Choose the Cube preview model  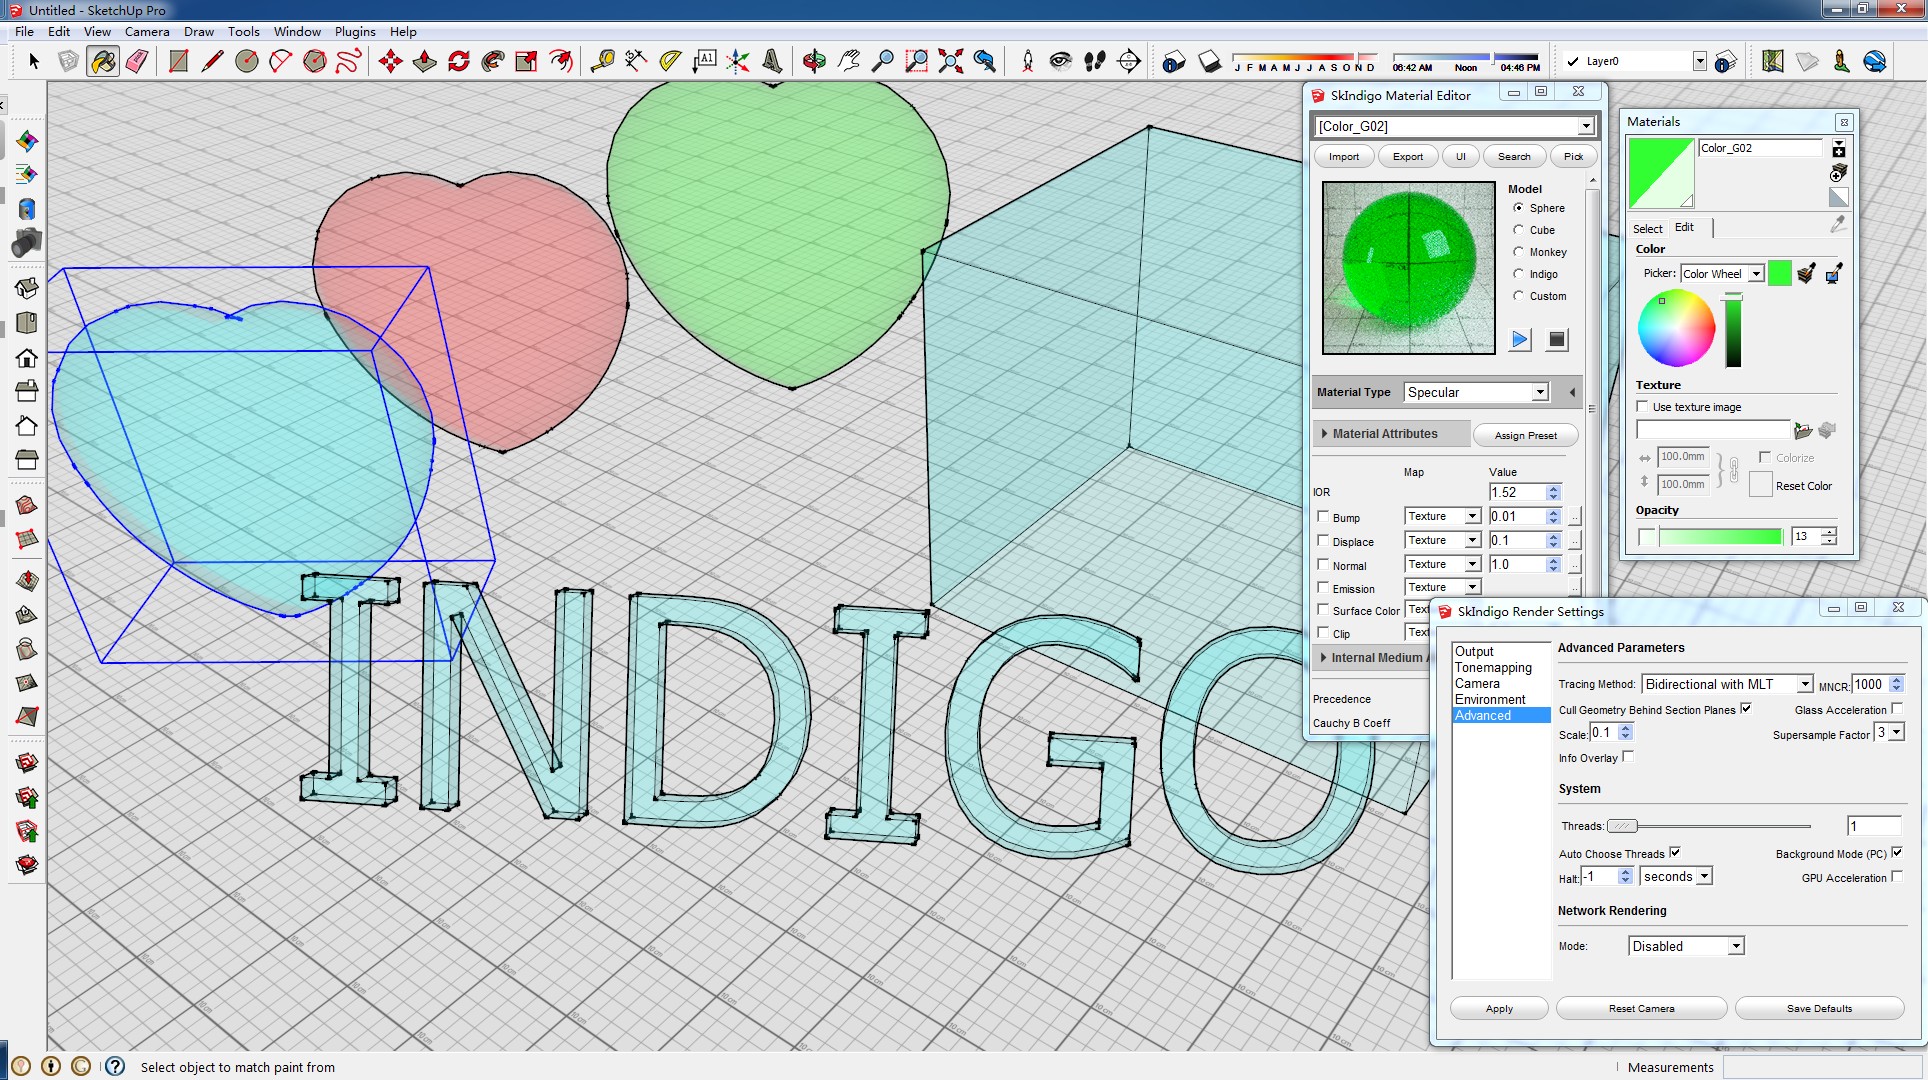coord(1518,230)
